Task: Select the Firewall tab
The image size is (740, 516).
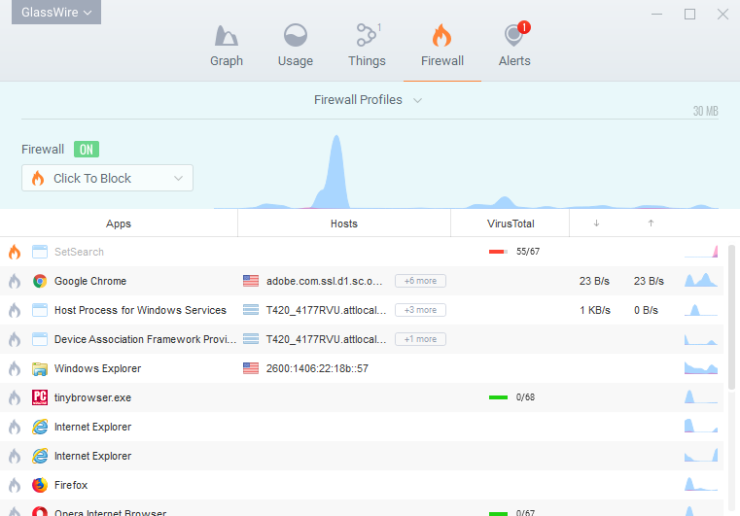Action: point(442,46)
